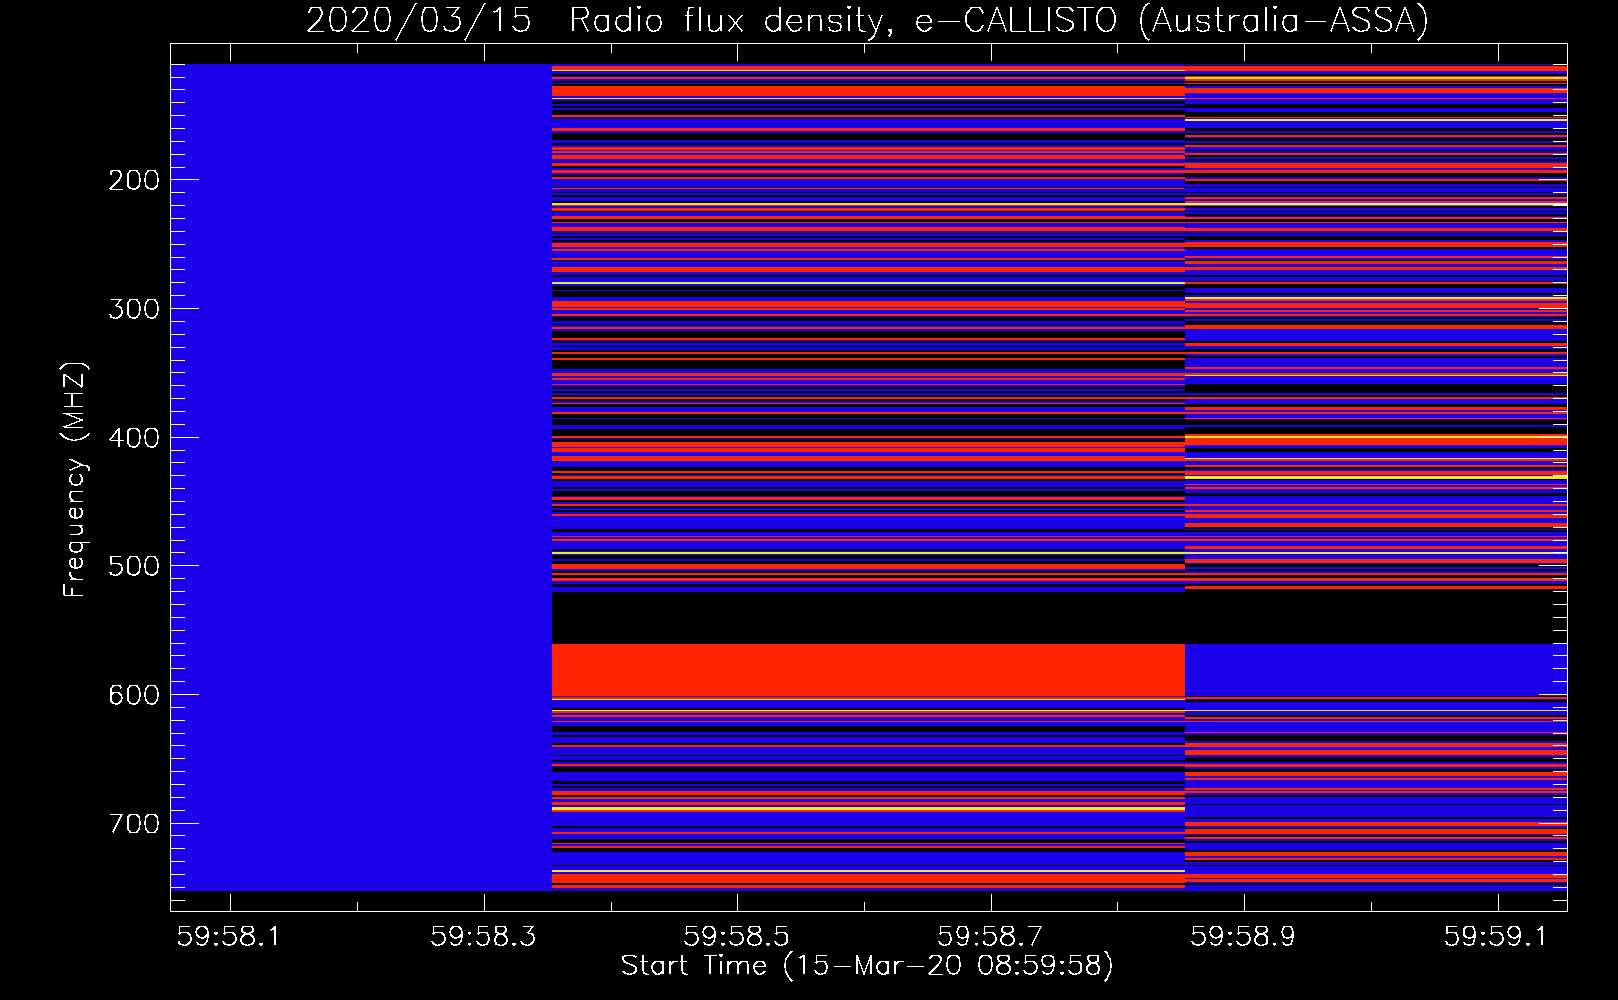The height and width of the screenshot is (1000, 1618).
Task: Click the 700 MHz frequency tick label
Action: pos(134,824)
